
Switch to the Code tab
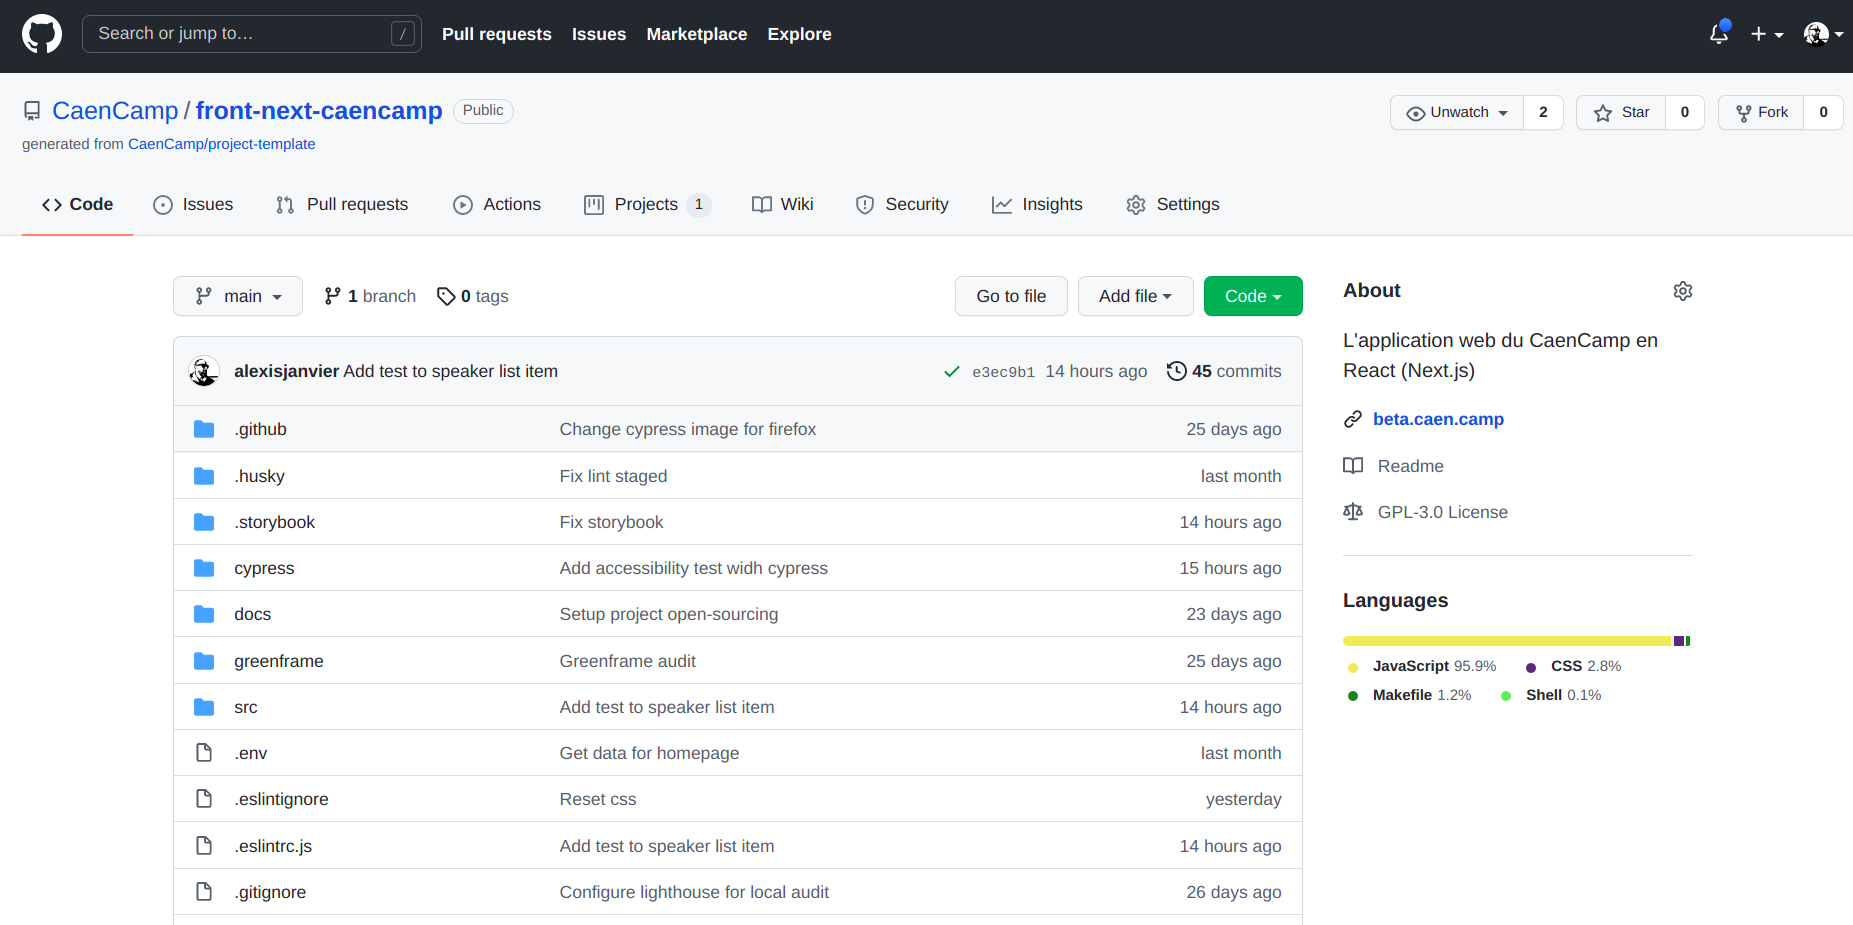[77, 205]
